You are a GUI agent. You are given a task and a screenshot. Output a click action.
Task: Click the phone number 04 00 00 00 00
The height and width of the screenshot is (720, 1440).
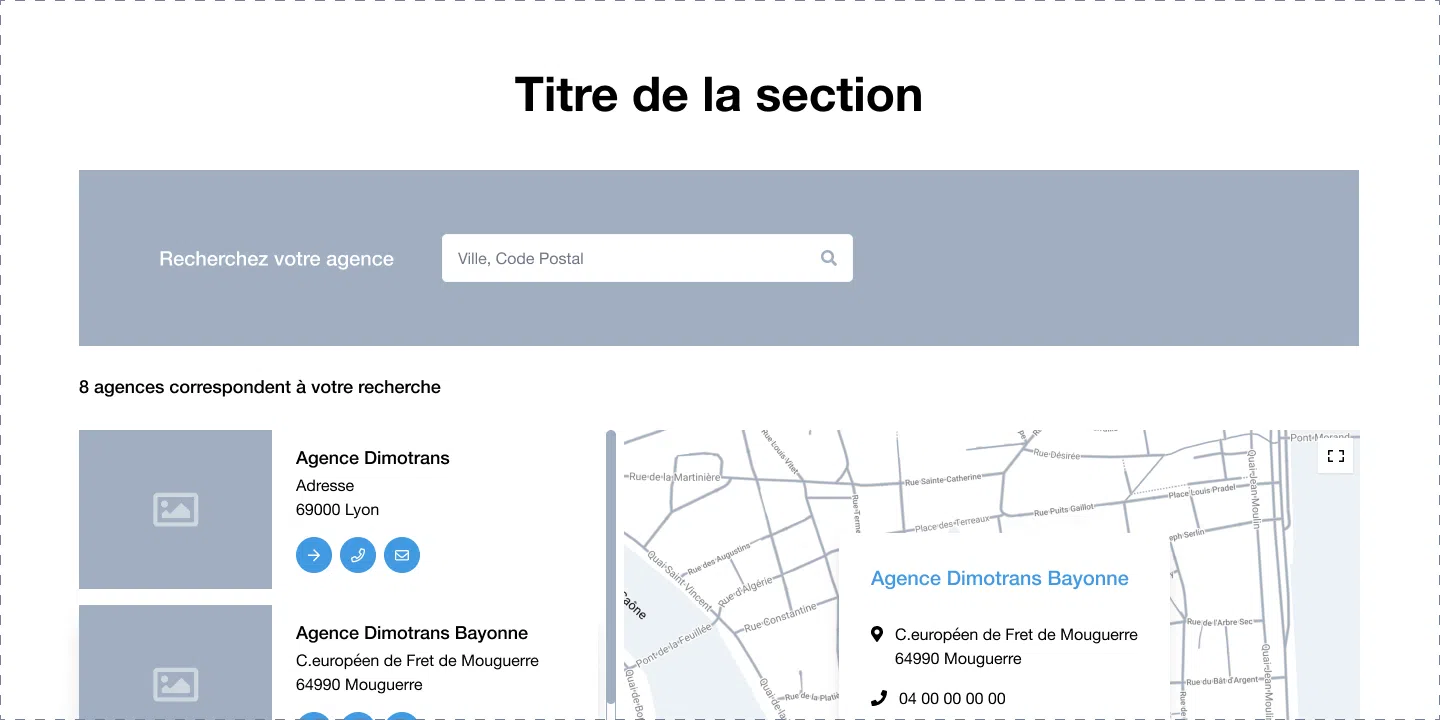point(951,698)
